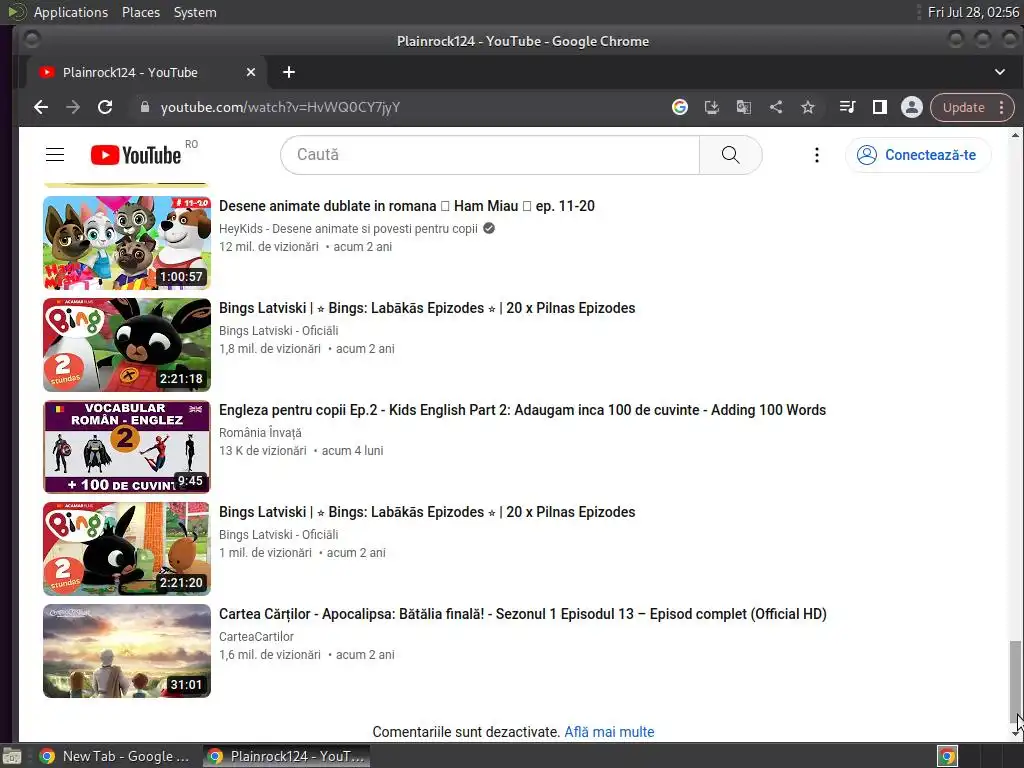Close the Plainrock124 - YouTube tab
The width and height of the screenshot is (1024, 768).
click(x=251, y=72)
